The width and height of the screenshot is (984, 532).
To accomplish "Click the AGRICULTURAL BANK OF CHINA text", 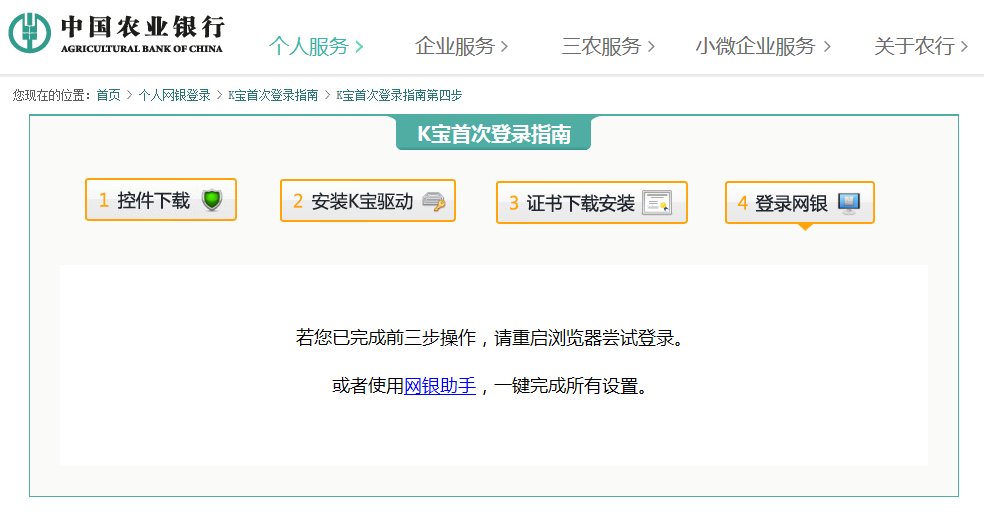I will (x=142, y=49).
